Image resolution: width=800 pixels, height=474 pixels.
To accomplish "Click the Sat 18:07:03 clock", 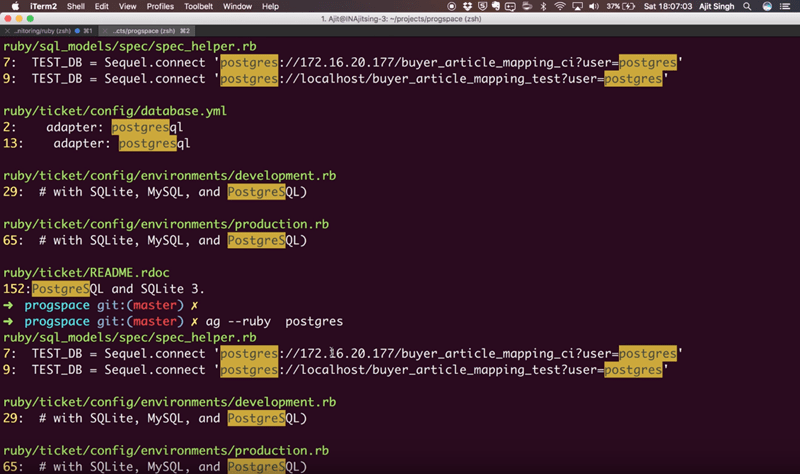I will click(668, 6).
